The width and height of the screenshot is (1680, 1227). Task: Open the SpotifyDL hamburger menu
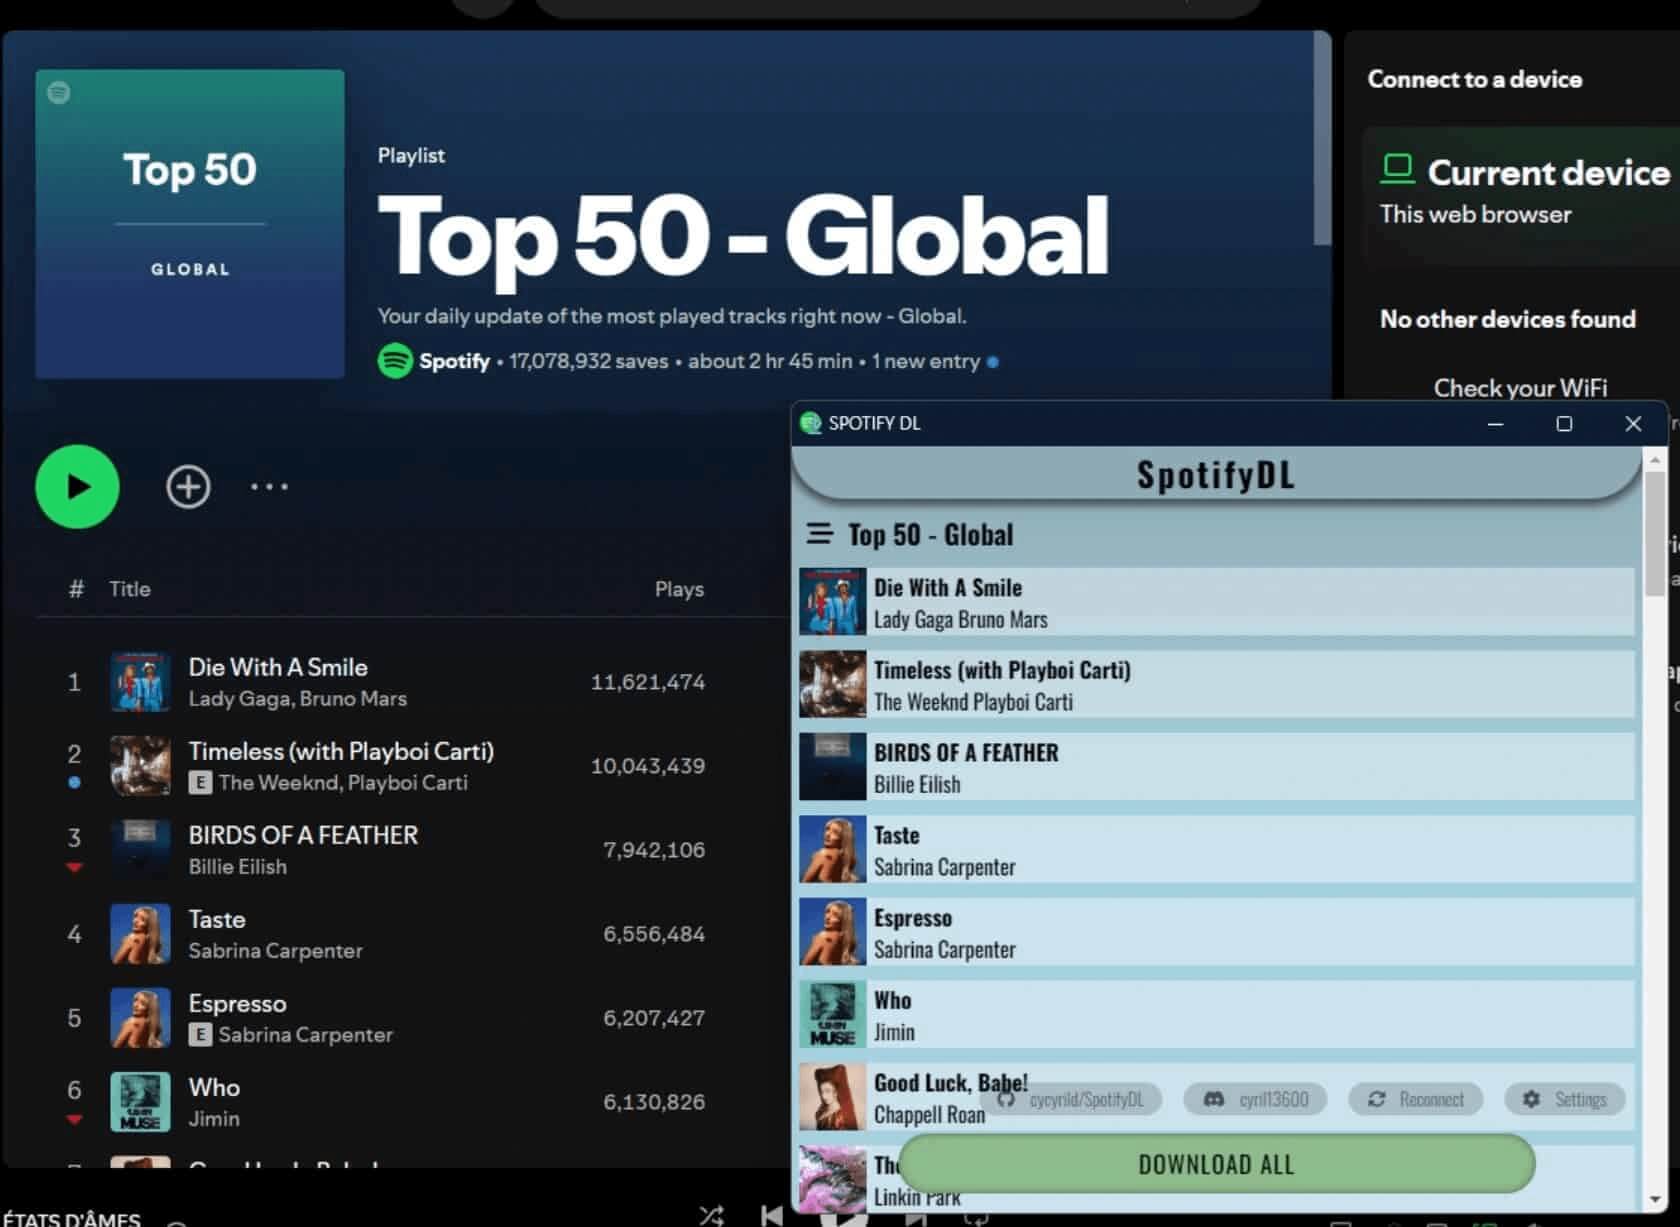pyautogui.click(x=819, y=534)
